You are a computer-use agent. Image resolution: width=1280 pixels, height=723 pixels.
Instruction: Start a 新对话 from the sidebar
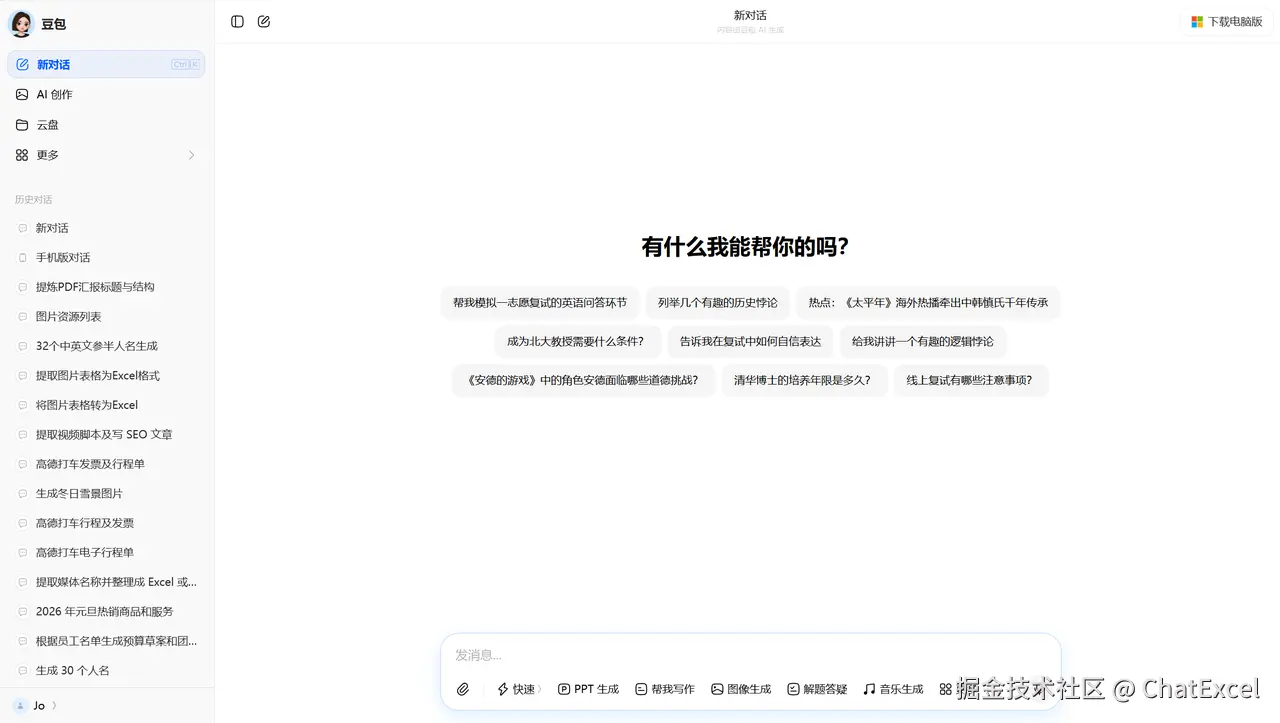(x=106, y=64)
